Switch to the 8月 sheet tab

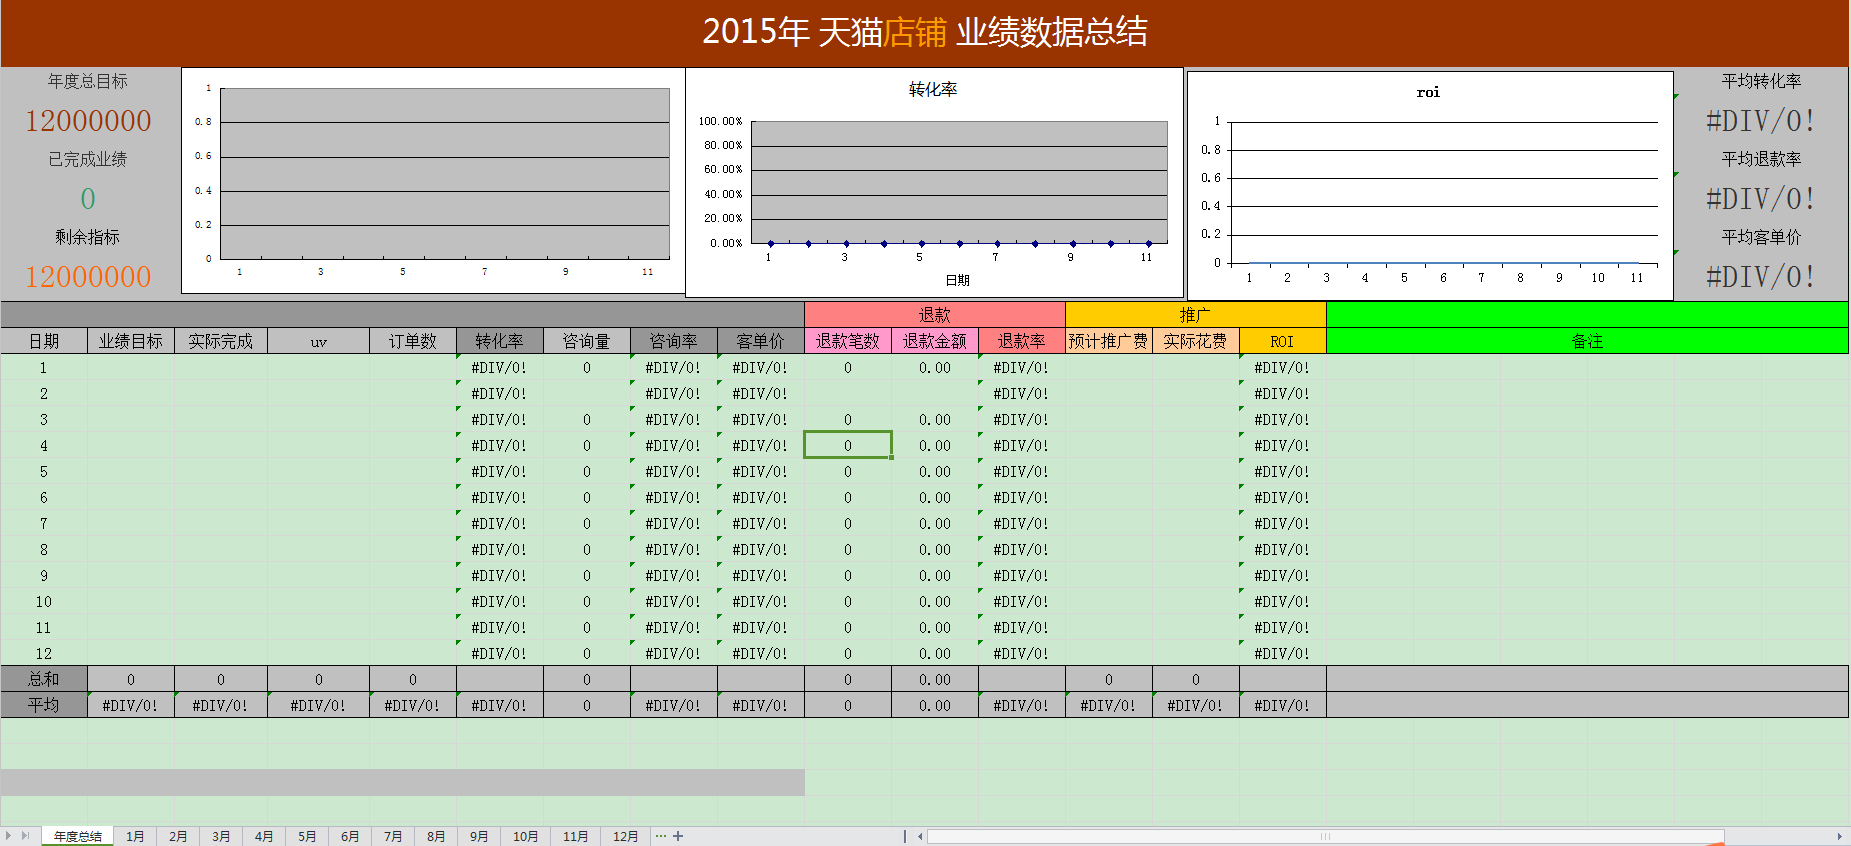[436, 836]
